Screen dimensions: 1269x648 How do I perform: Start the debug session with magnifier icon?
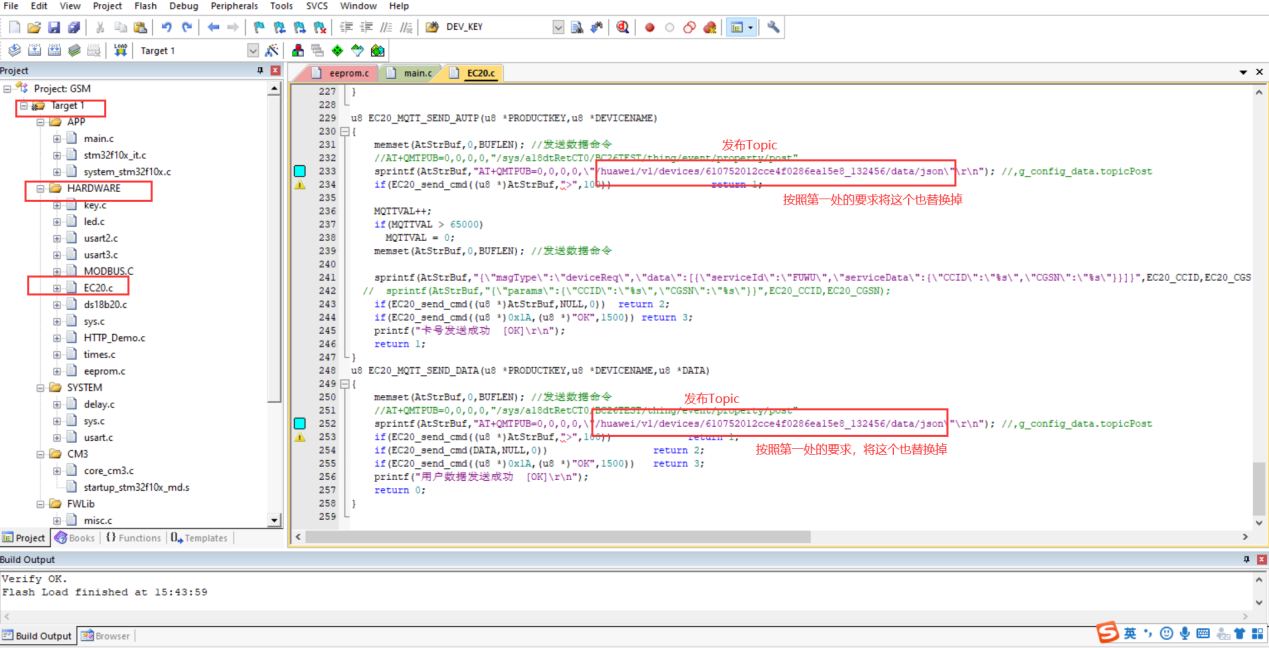[x=623, y=27]
